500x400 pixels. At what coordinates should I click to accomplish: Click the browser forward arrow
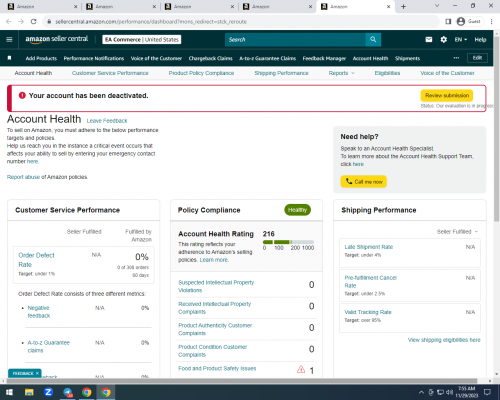pos(21,21)
